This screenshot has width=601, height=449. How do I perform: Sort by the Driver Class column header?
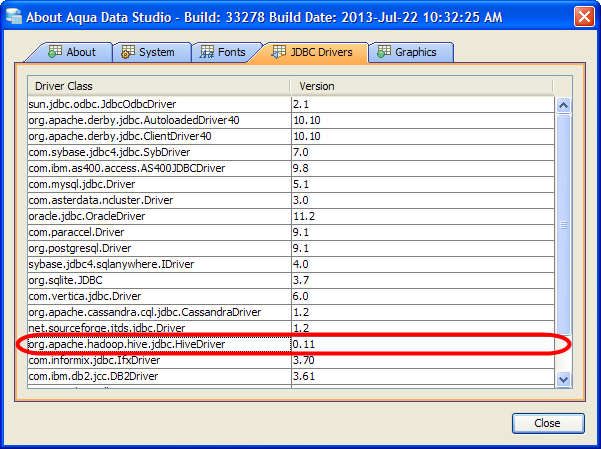[x=159, y=86]
